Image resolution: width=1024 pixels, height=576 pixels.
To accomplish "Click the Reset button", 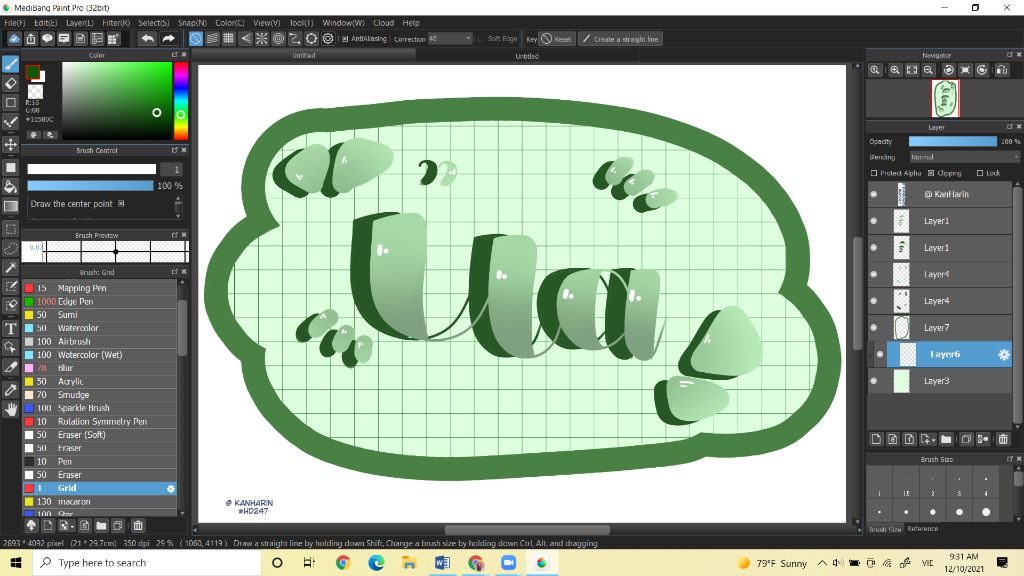I will pos(556,39).
